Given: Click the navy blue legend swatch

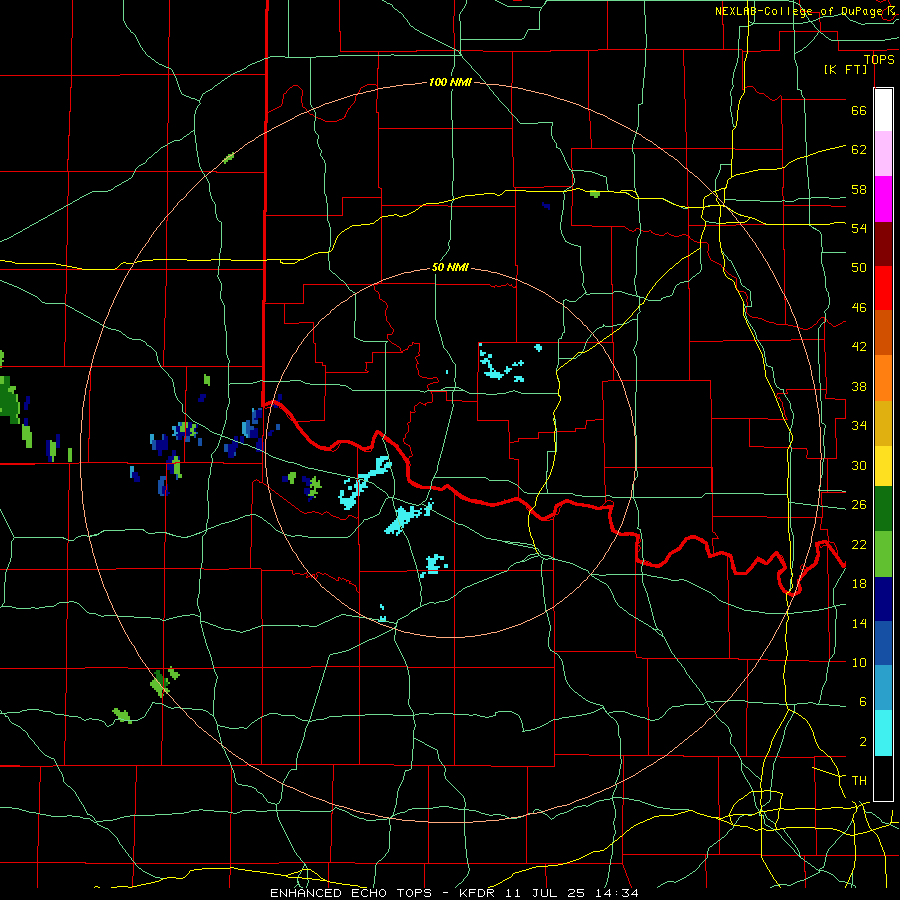Looking at the screenshot, I should pos(883,599).
